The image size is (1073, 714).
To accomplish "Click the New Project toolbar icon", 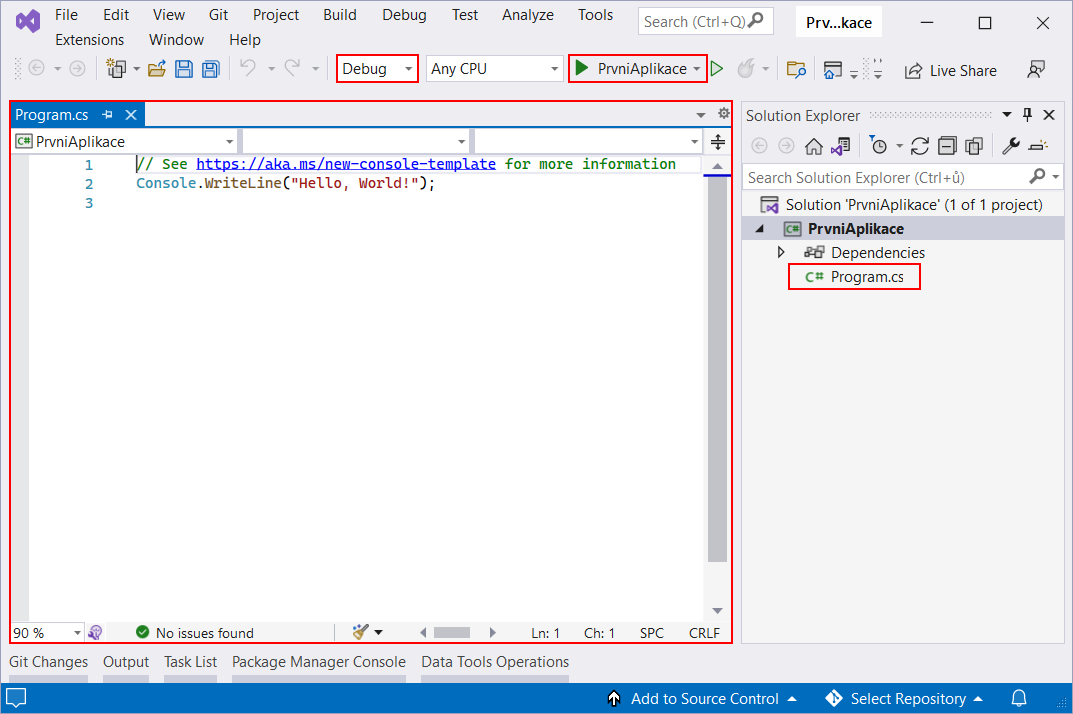I will pos(116,68).
